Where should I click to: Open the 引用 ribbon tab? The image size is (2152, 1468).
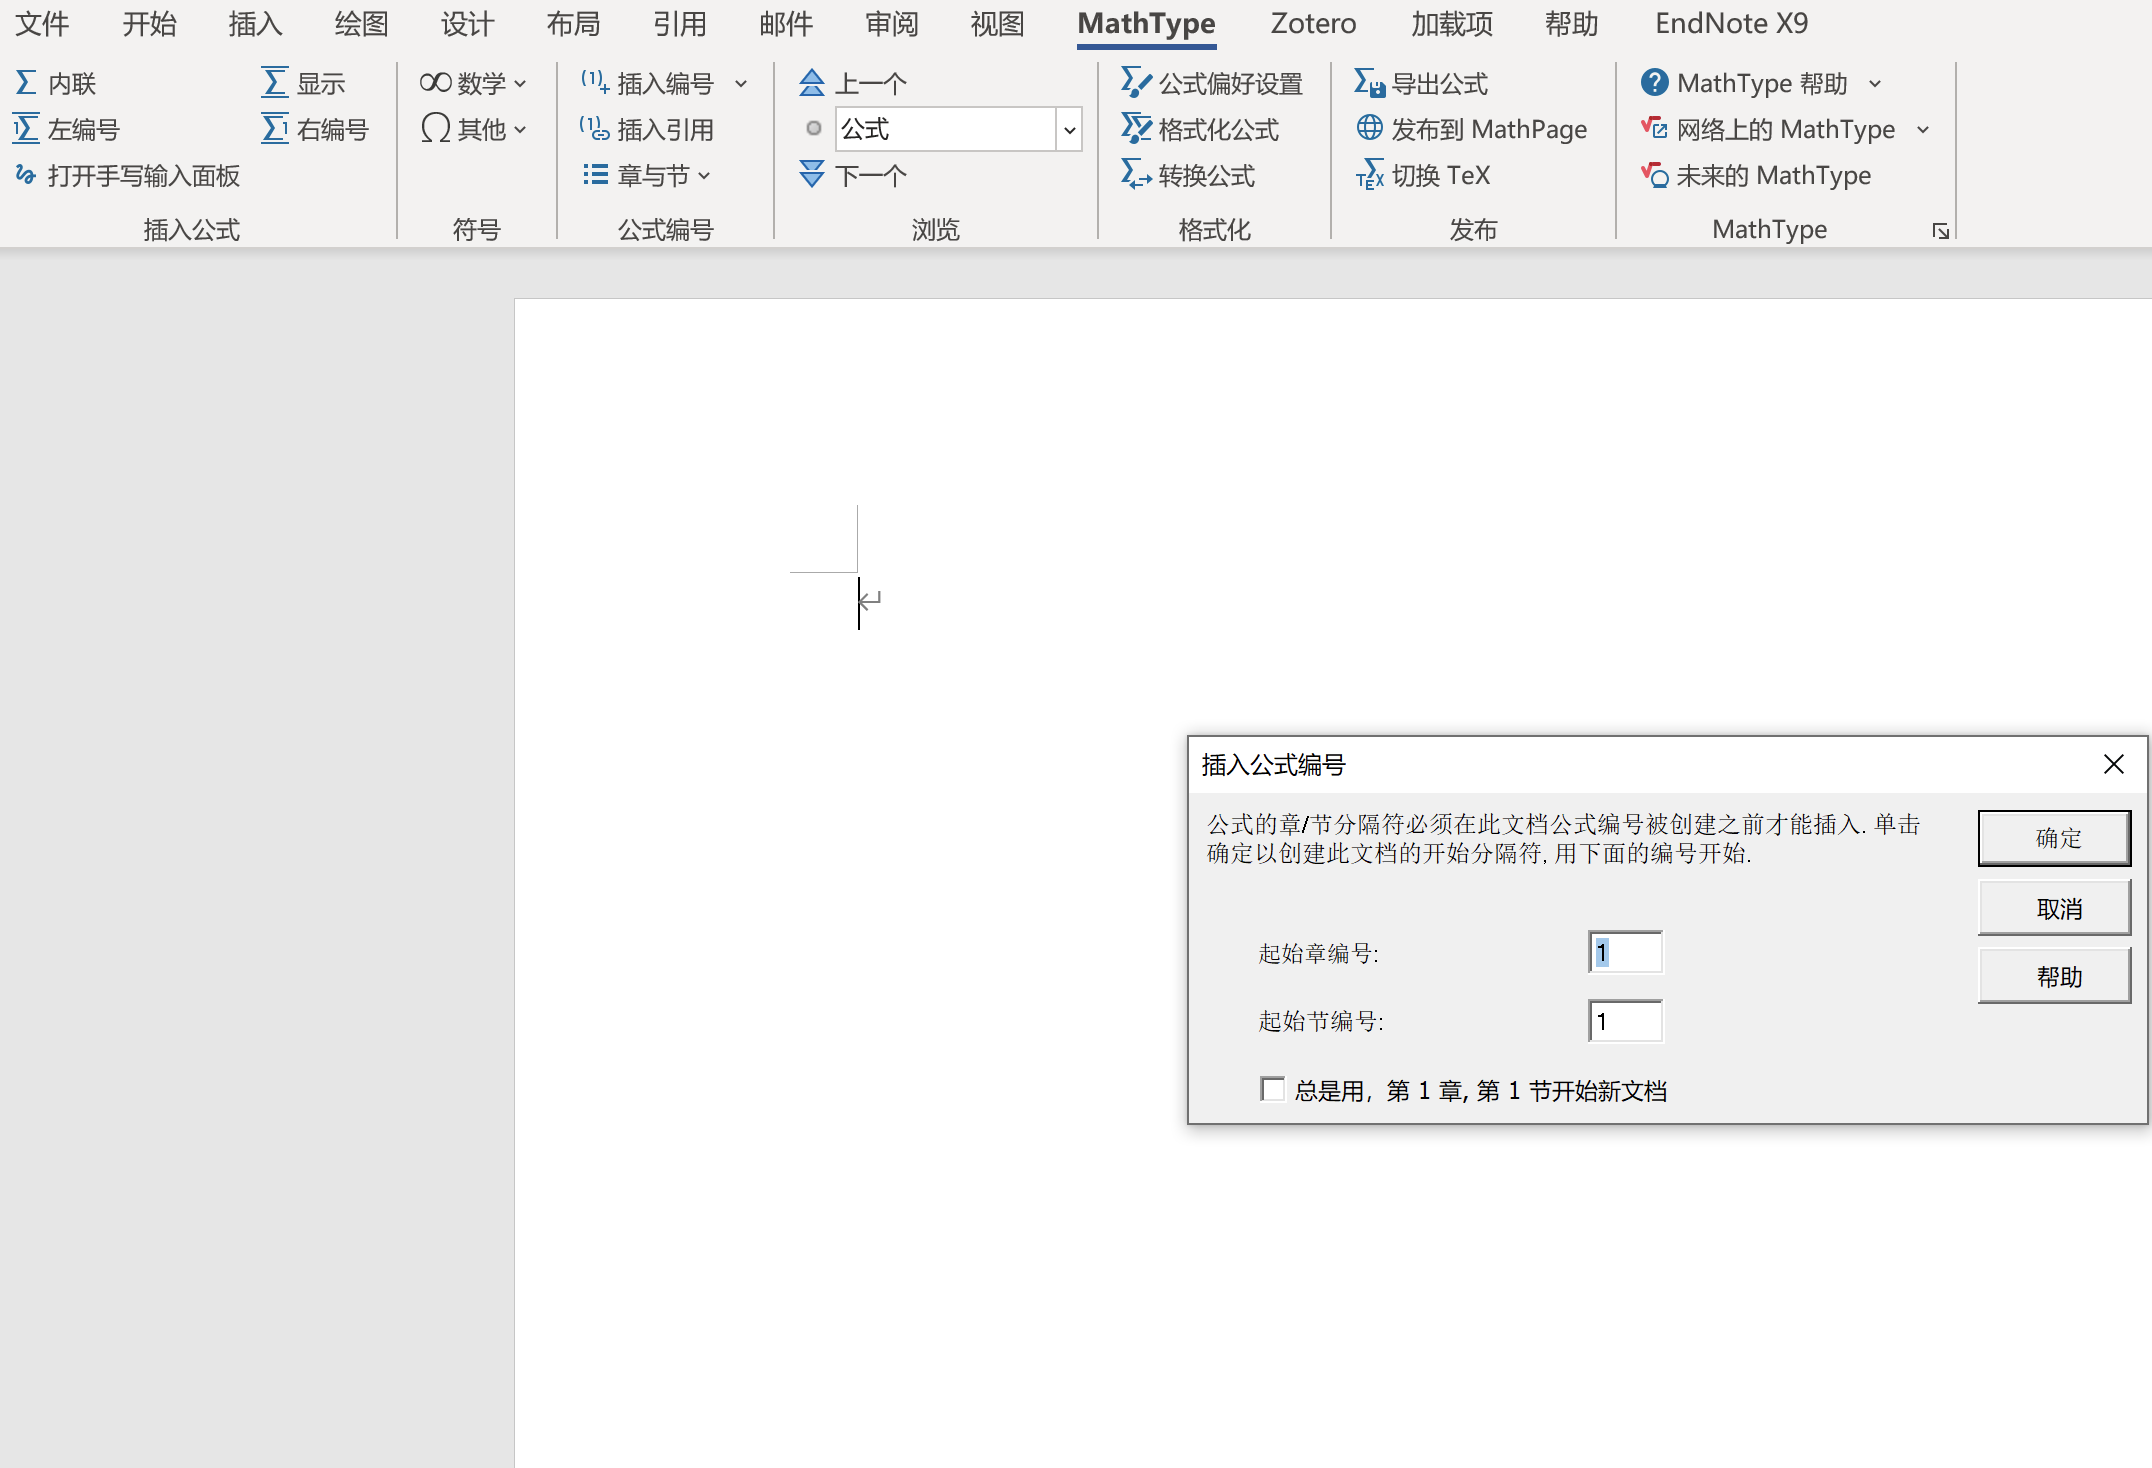679,23
